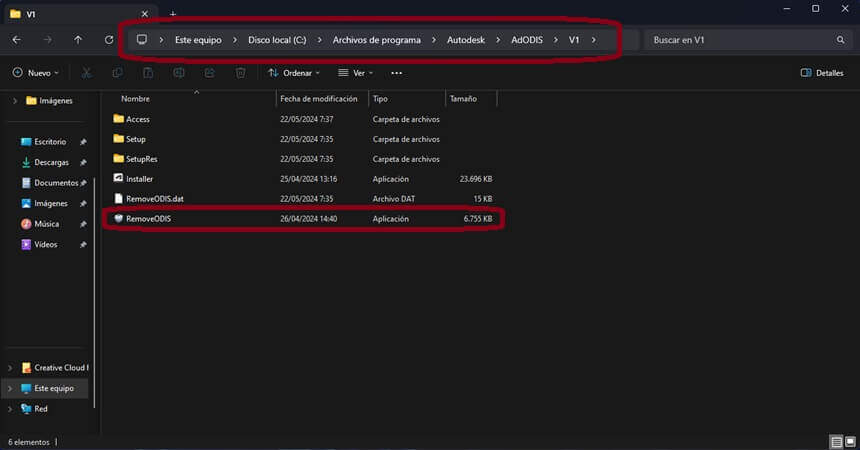Navigate to AdODIS breadcrumb

click(527, 40)
